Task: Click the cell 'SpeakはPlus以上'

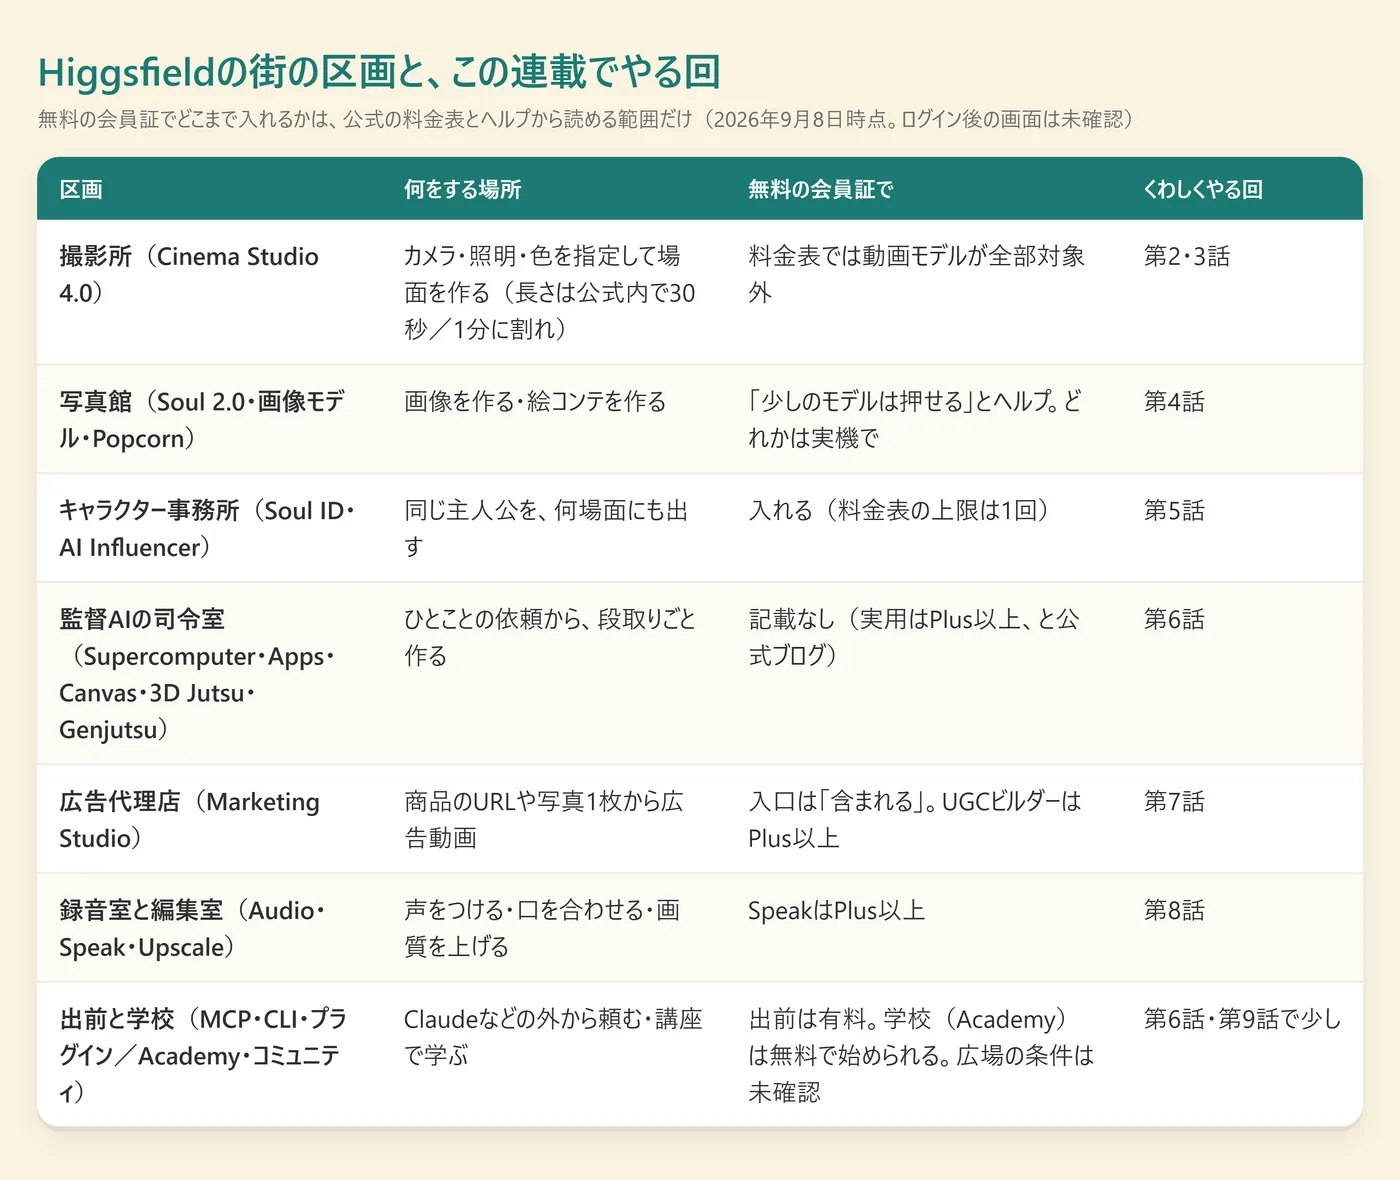Action: [924, 928]
